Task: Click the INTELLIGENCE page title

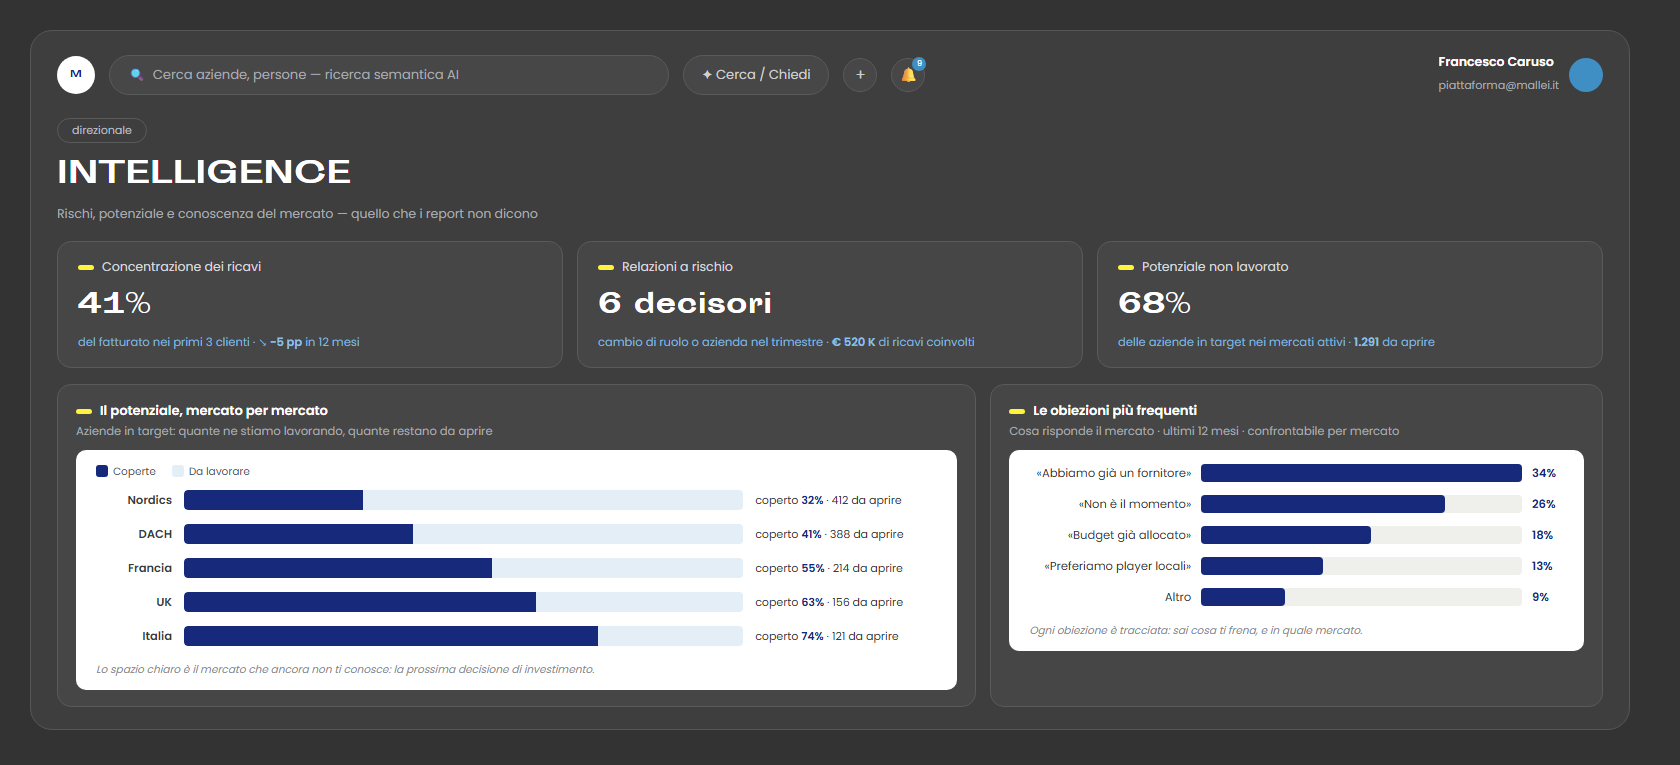Action: (x=204, y=172)
